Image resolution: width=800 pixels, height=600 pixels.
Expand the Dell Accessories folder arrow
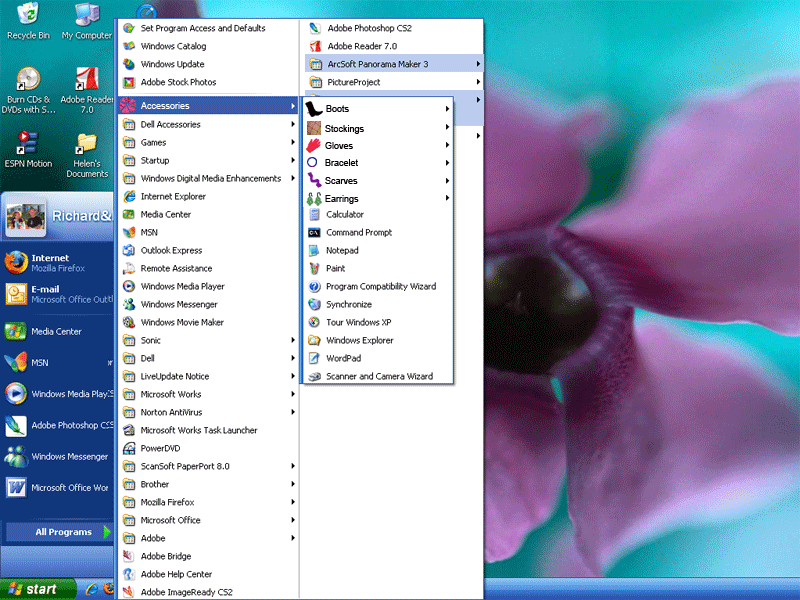tap(293, 124)
